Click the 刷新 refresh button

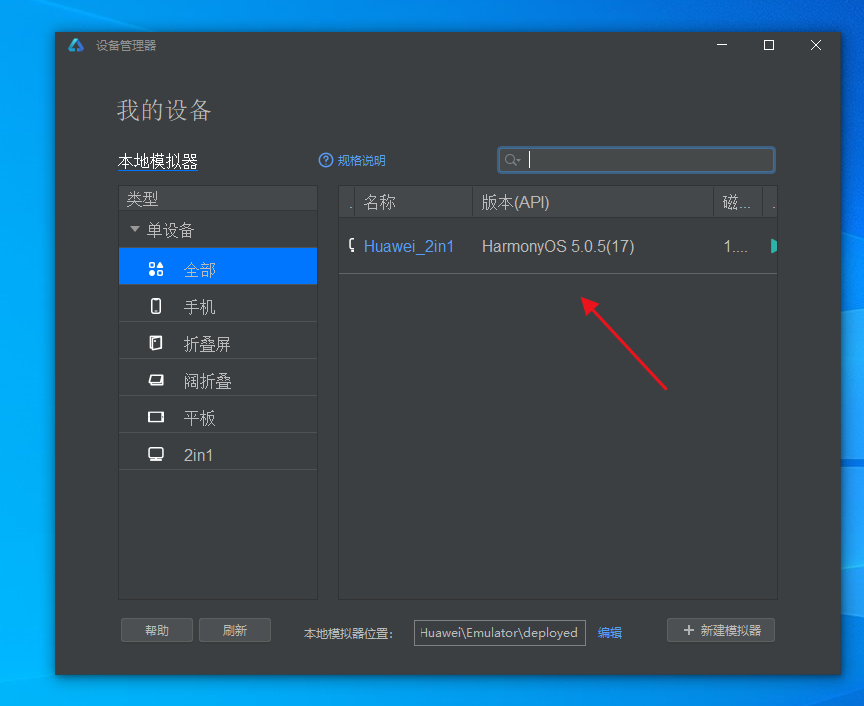(x=234, y=630)
